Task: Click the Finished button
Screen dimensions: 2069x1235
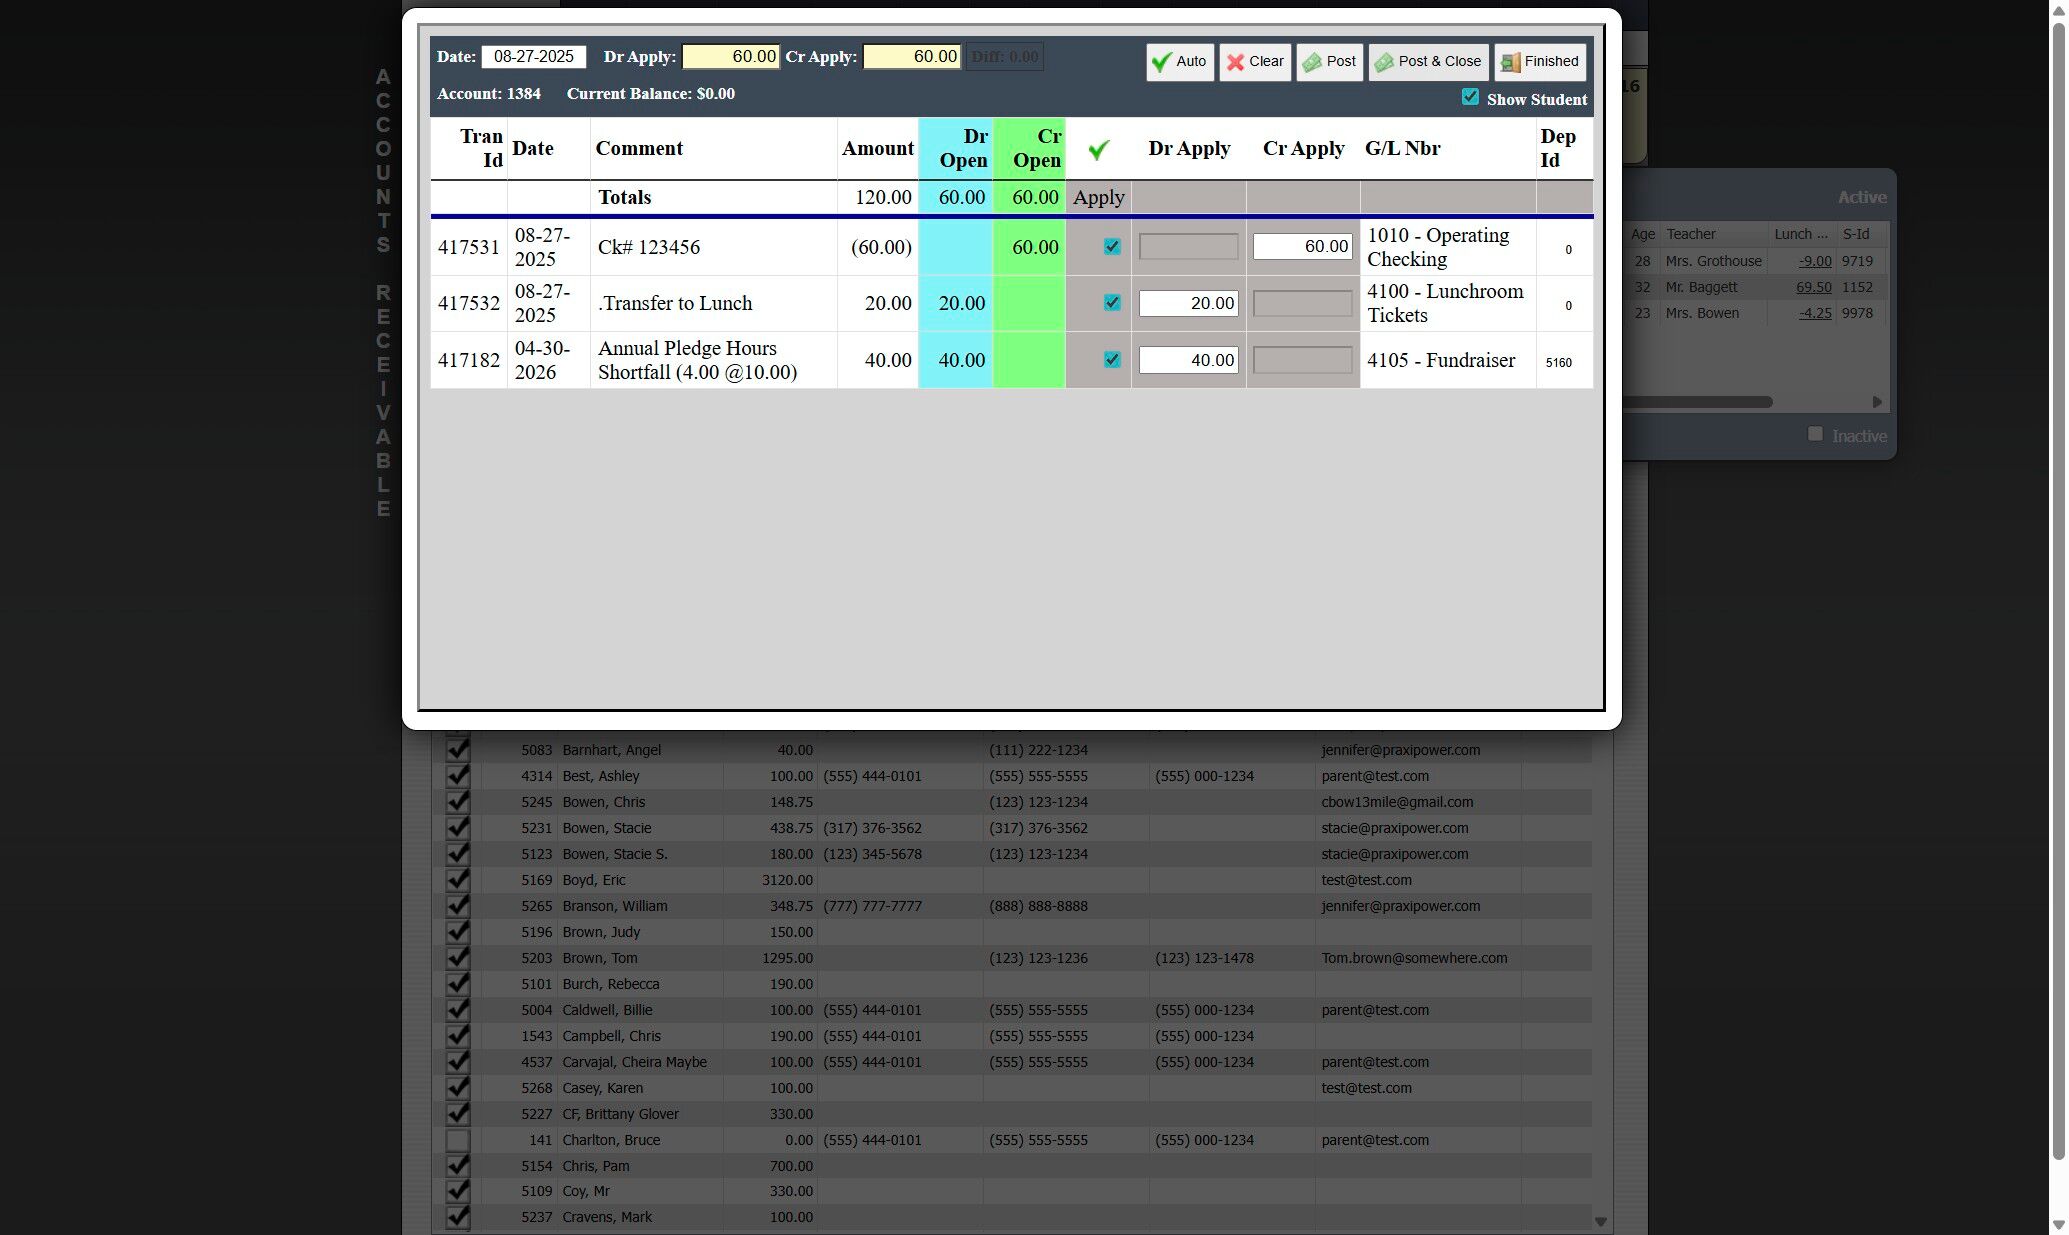Action: (1539, 62)
